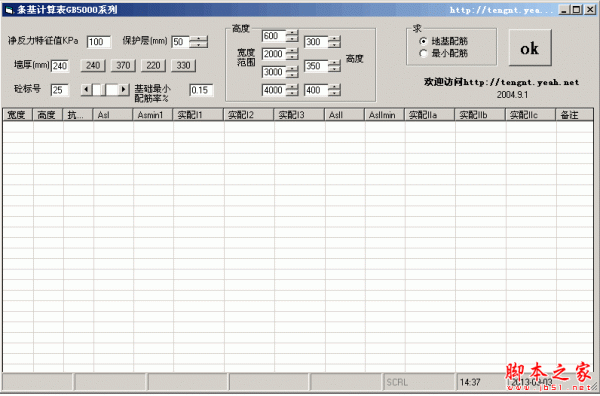Click the 2004.9.1 date label
The height and width of the screenshot is (396, 600).
pos(512,95)
